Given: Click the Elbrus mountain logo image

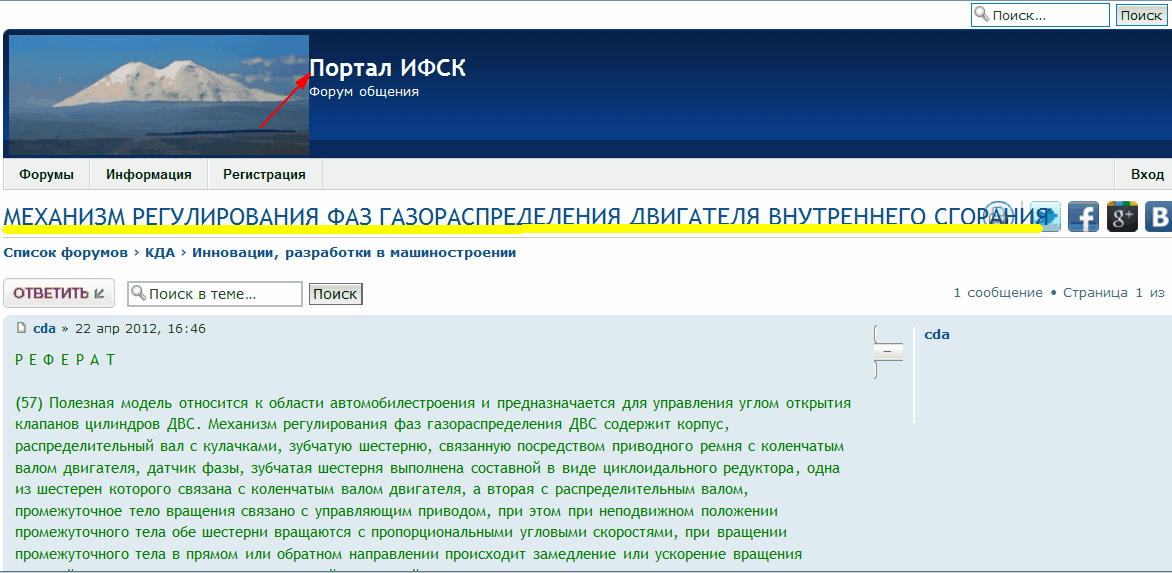Looking at the screenshot, I should 159,95.
